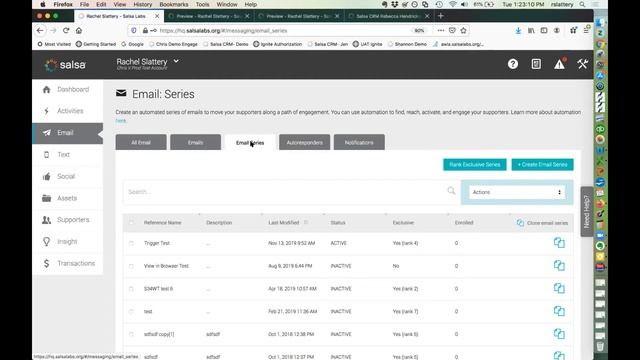Open Text section in sidebar

[68, 155]
